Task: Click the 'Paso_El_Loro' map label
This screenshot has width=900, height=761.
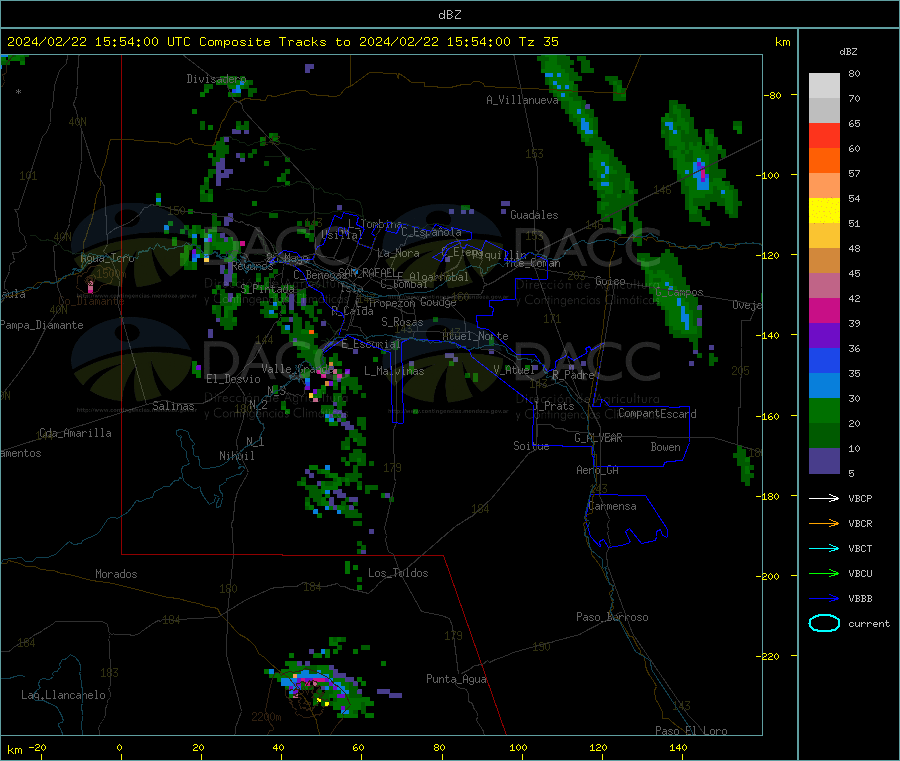Action: [691, 731]
